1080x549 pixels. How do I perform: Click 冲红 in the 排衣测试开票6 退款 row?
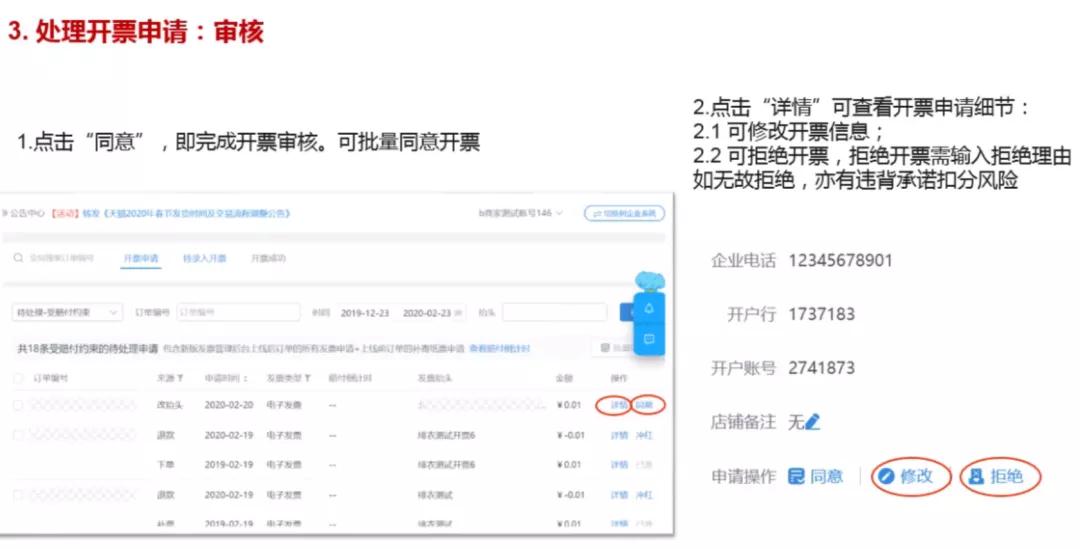click(x=644, y=435)
